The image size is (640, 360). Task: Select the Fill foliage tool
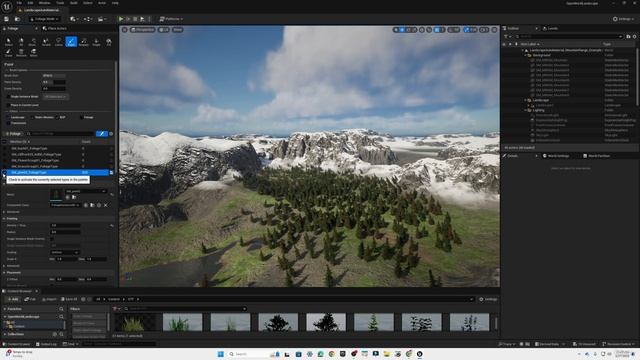[x=109, y=42]
